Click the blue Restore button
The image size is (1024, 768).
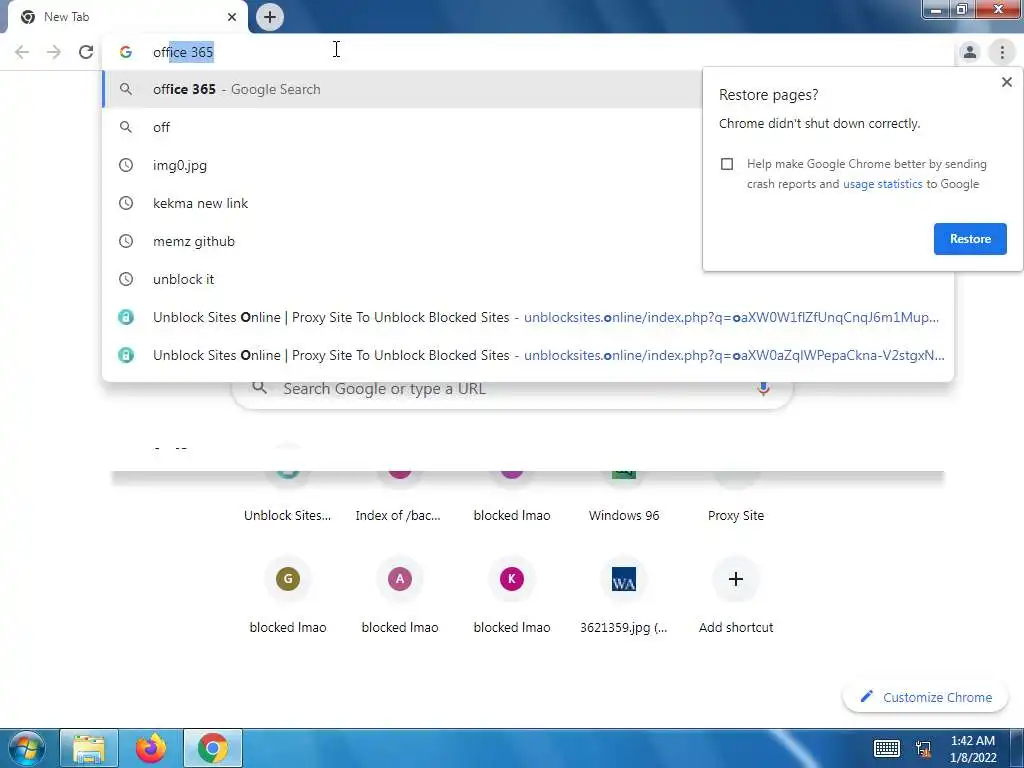pyautogui.click(x=970, y=239)
